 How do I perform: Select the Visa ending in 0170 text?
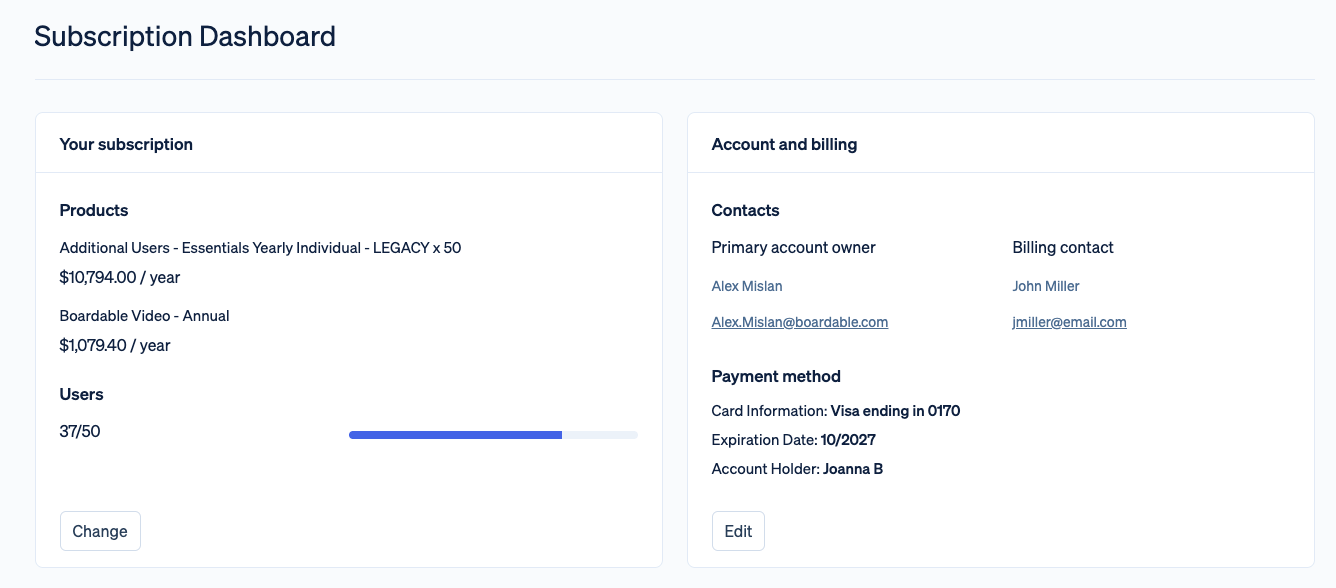click(x=896, y=411)
